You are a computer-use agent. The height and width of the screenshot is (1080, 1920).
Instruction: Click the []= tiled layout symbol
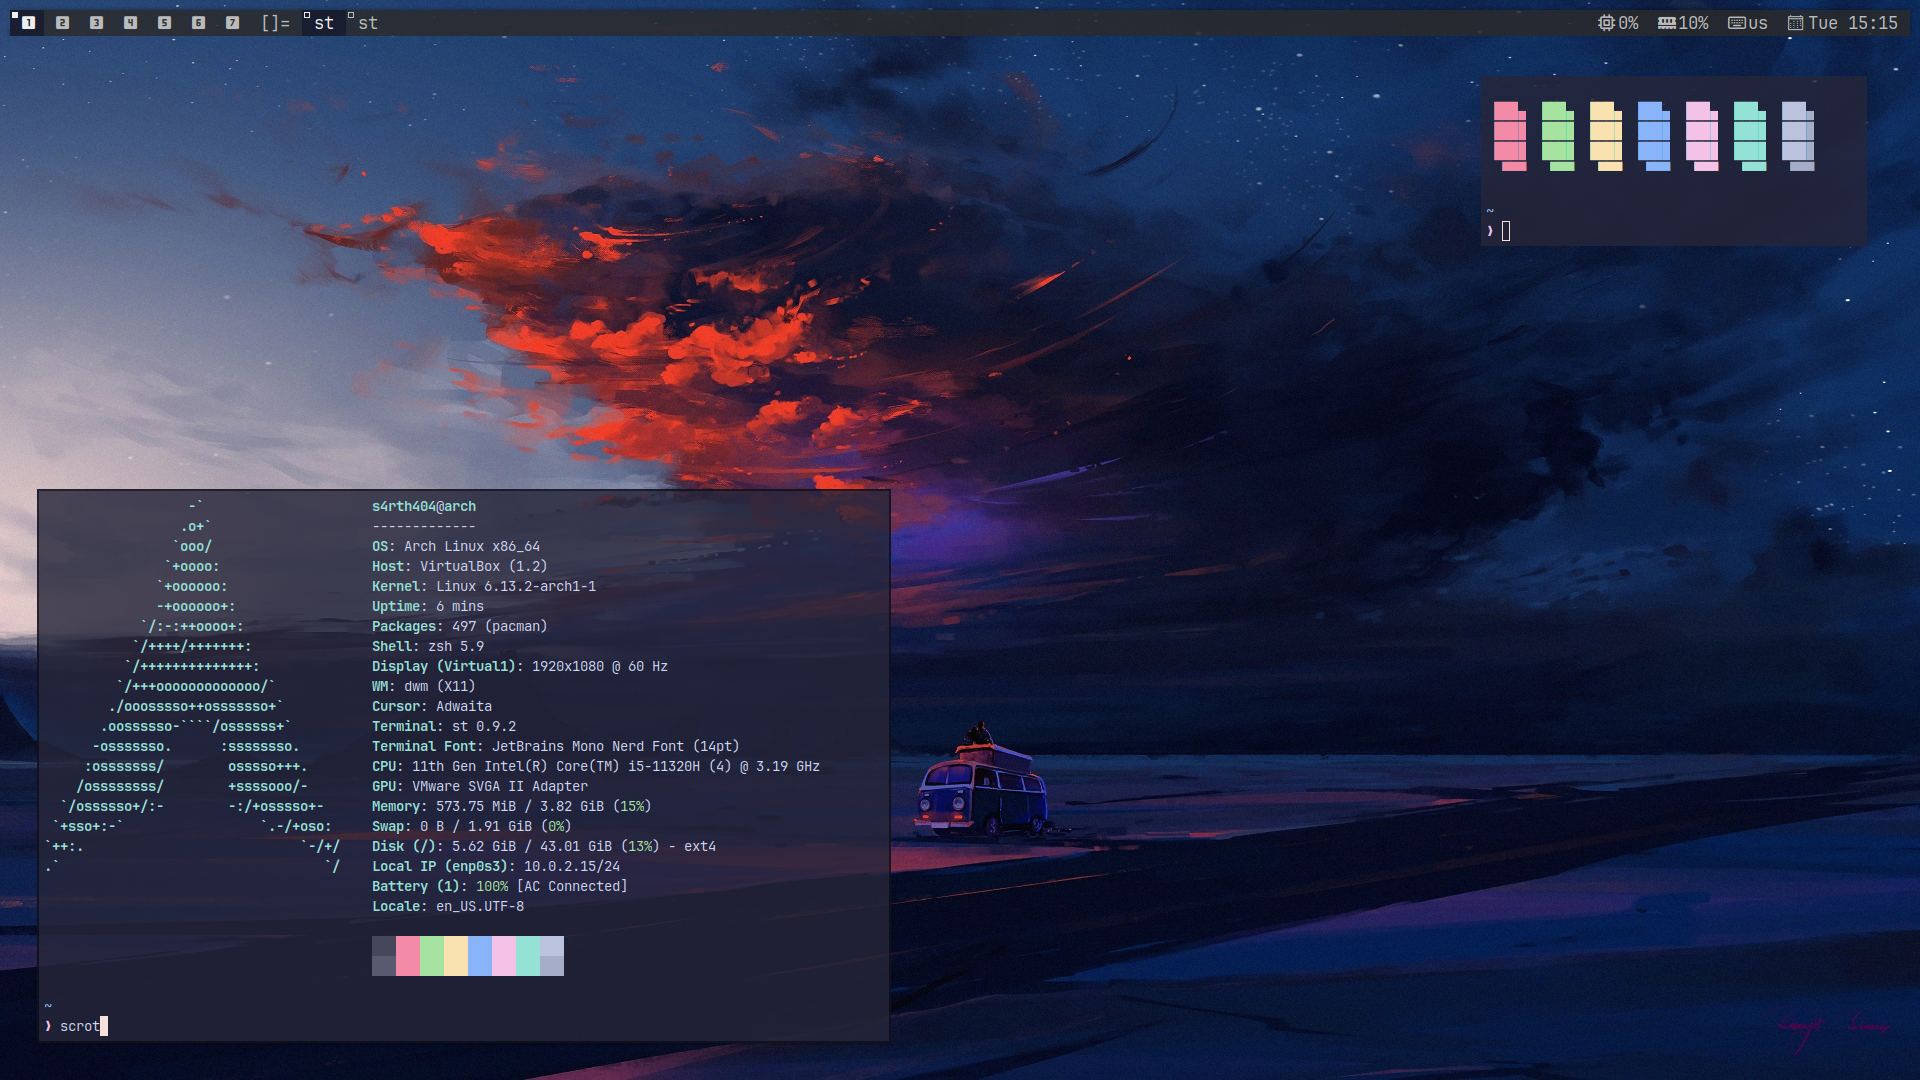coord(275,23)
